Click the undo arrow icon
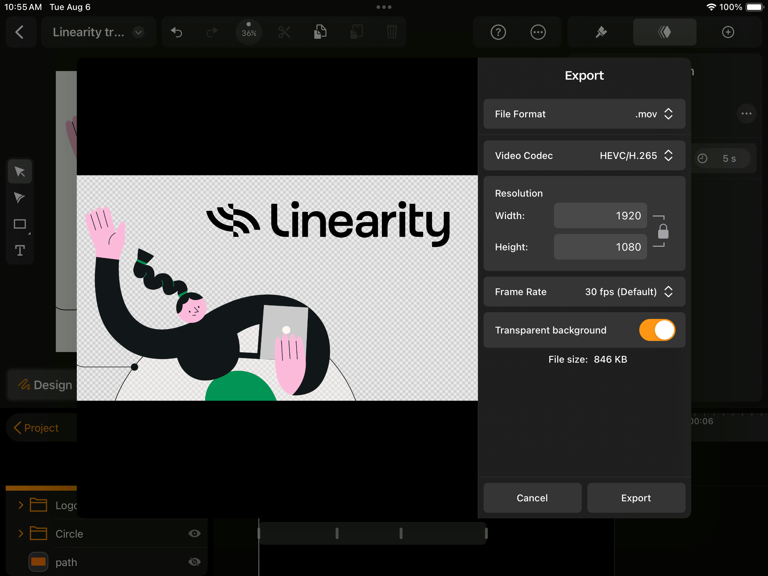Viewport: 768px width, 576px height. 177,32
